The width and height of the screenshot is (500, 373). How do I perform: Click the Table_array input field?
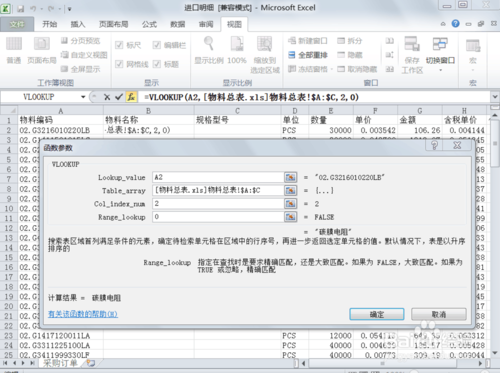(x=218, y=190)
